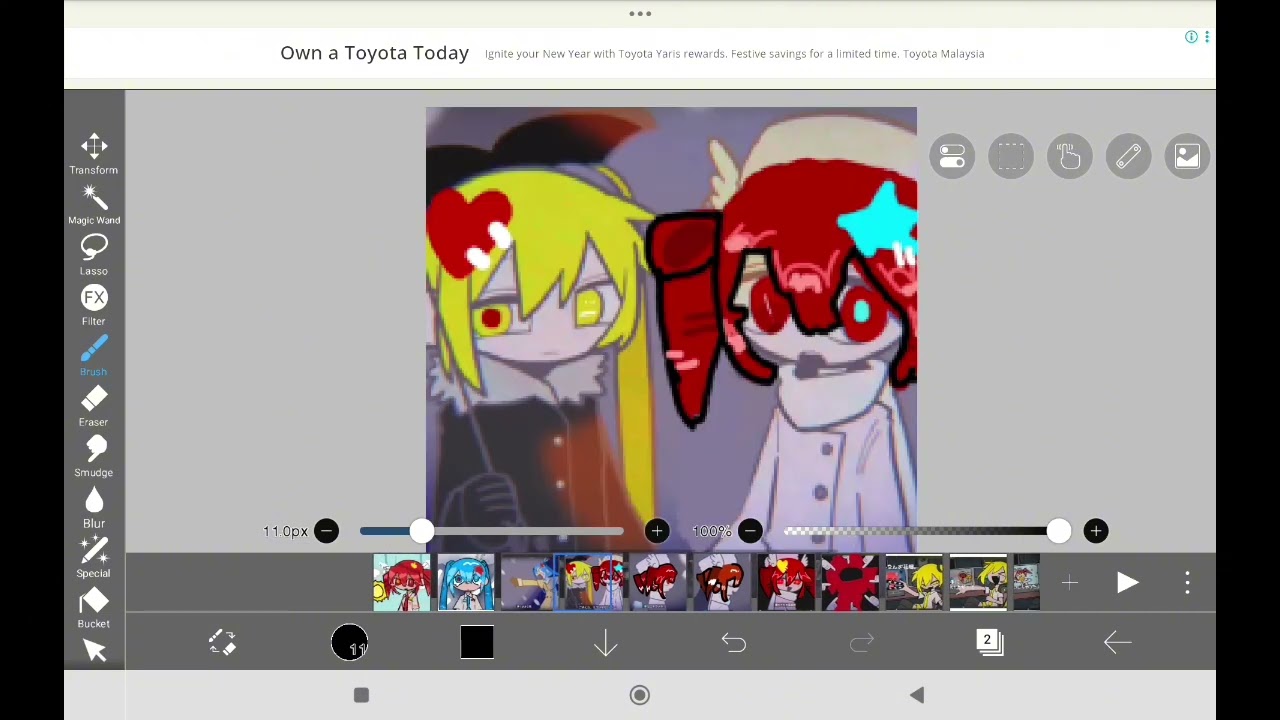Open the brush size 11 settings circle

pyautogui.click(x=350, y=642)
